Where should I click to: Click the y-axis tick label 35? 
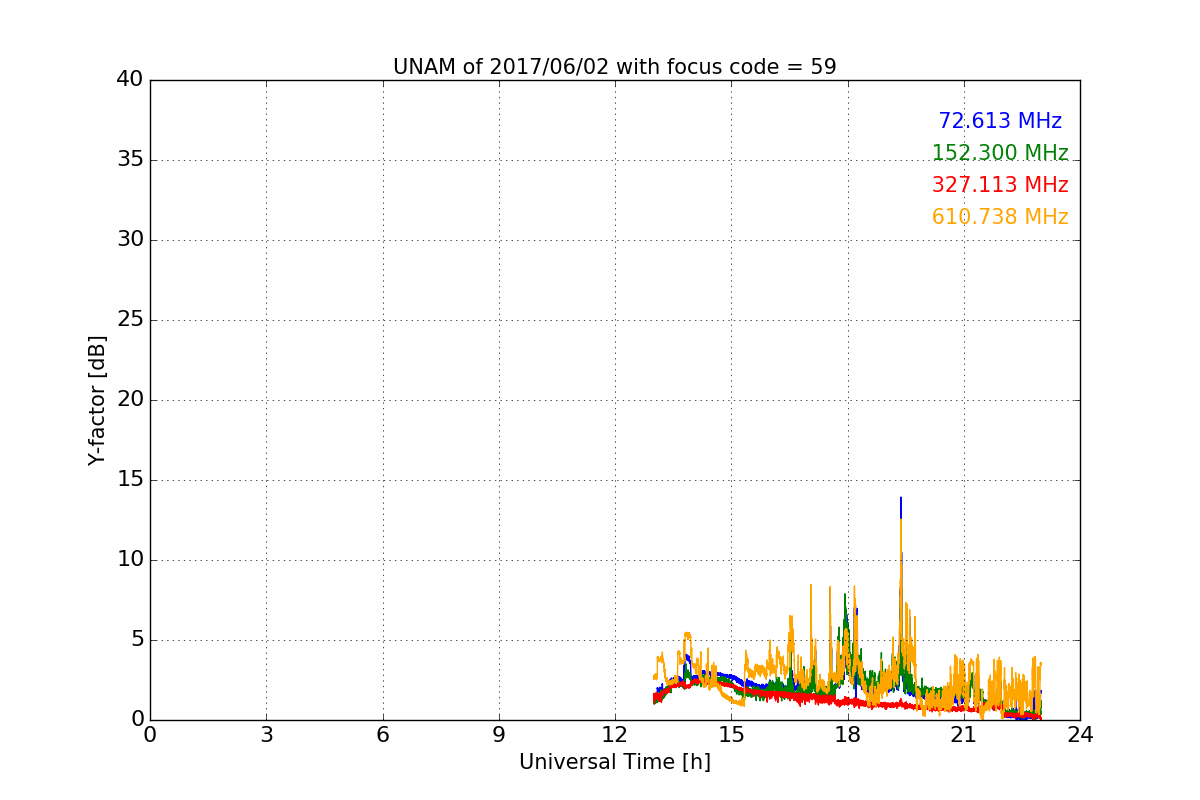pos(130,160)
